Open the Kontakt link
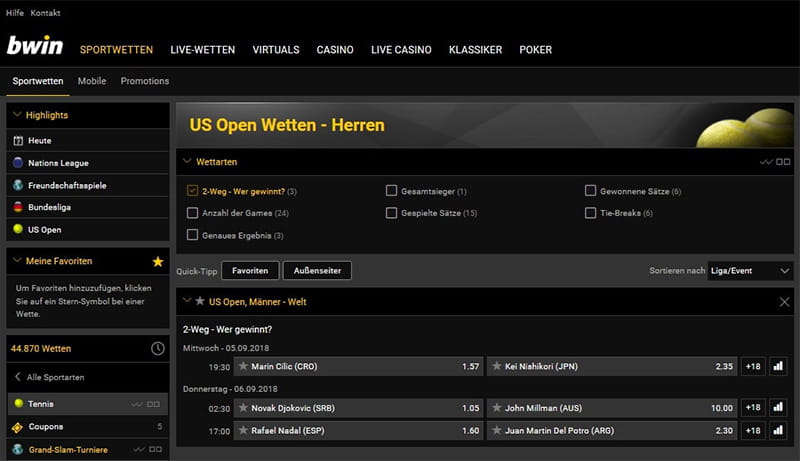Image resolution: width=800 pixels, height=461 pixels. pos(45,13)
